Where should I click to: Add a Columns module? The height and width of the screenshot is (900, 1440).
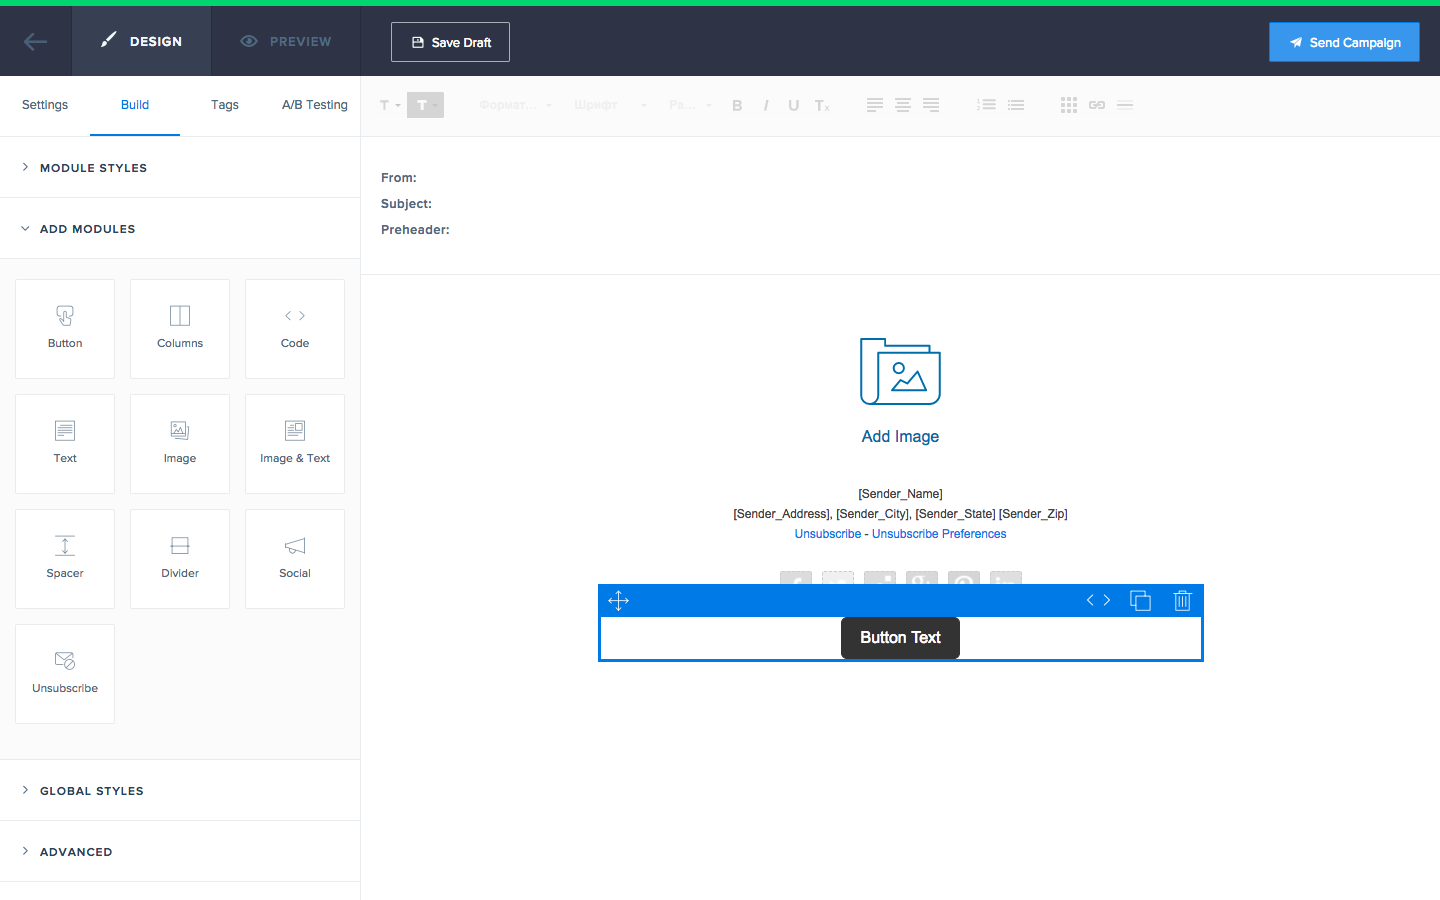[180, 329]
